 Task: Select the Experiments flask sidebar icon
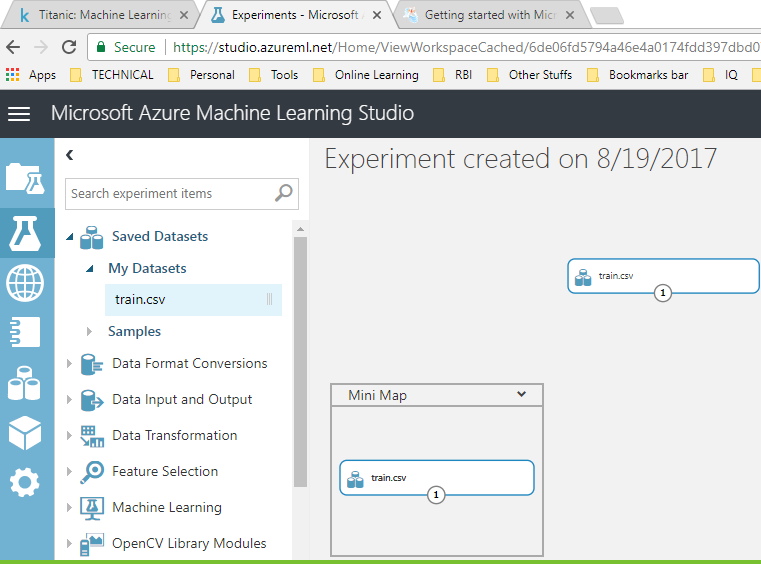click(x=25, y=232)
